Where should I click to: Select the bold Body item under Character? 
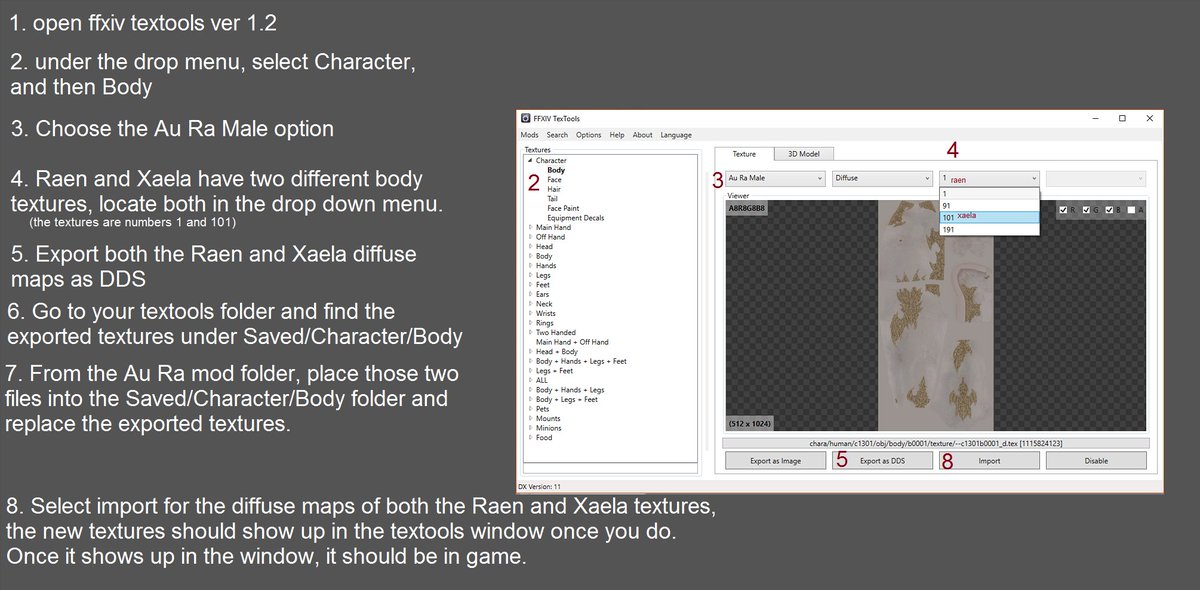click(x=555, y=170)
